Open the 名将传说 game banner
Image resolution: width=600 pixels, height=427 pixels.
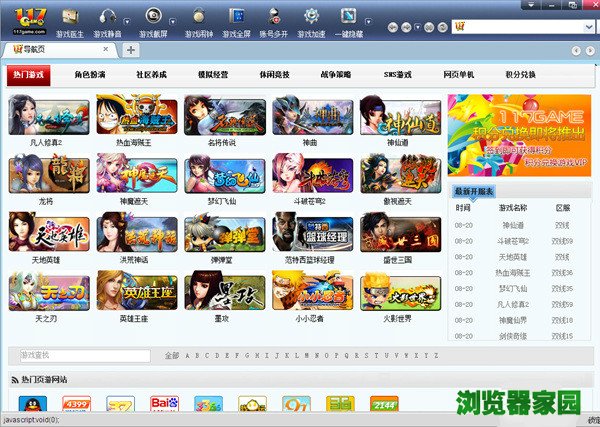225,115
